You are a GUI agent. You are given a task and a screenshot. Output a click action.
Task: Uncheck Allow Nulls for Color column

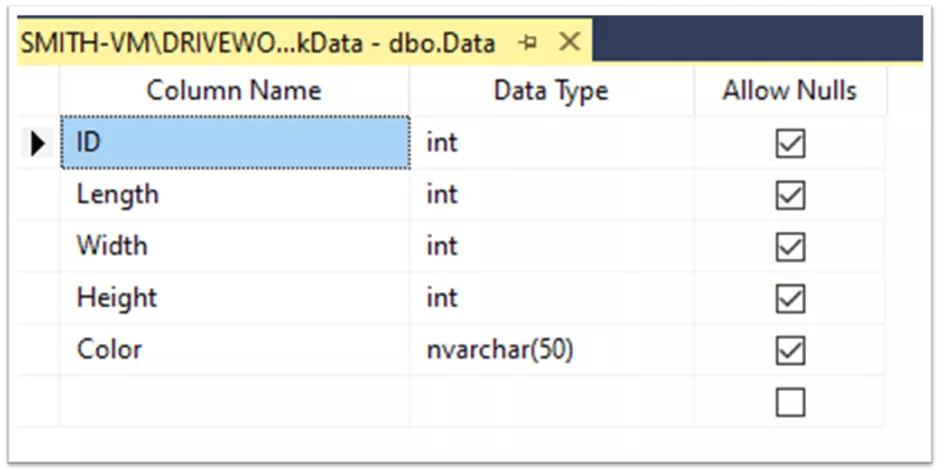point(790,351)
